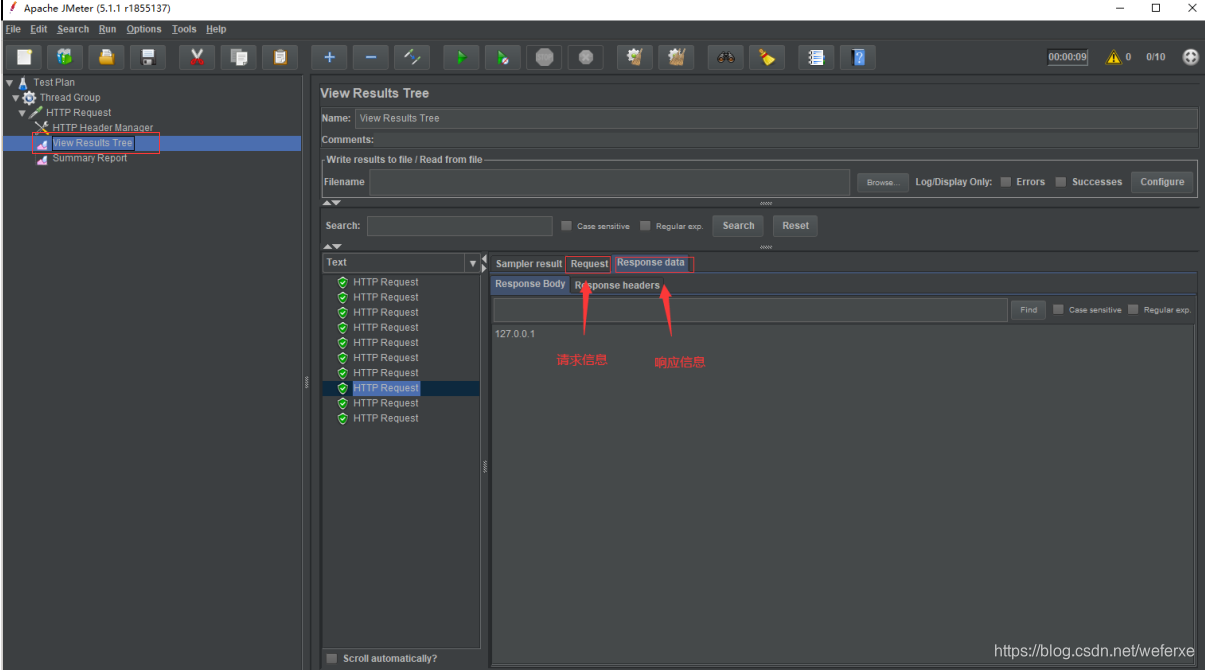
Task: Click the remote engines icon at toolbar end
Action: point(1190,57)
